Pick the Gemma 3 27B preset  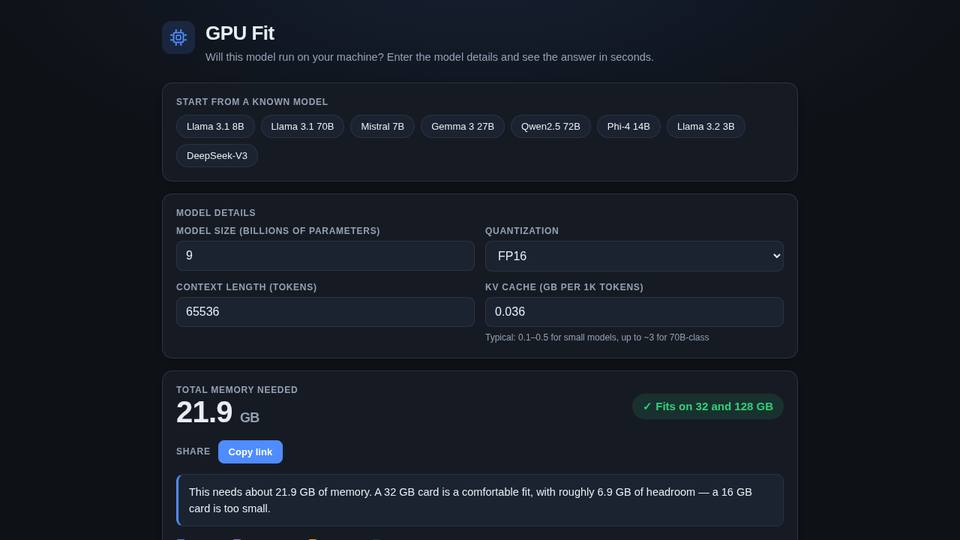coord(463,127)
